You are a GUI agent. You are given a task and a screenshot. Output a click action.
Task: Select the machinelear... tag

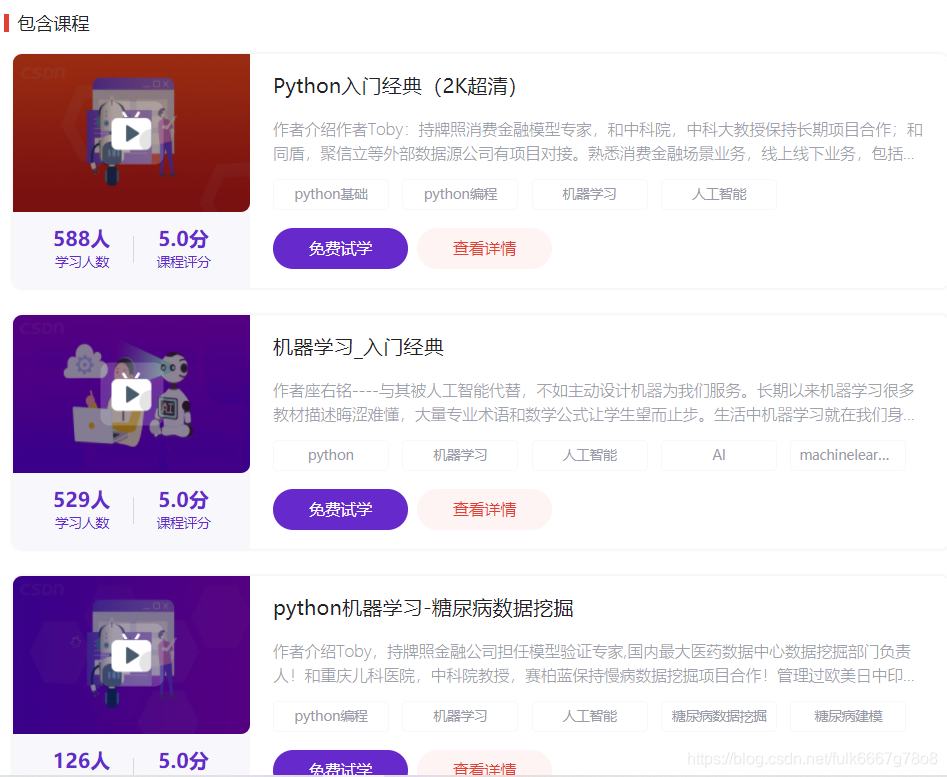[x=847, y=455]
